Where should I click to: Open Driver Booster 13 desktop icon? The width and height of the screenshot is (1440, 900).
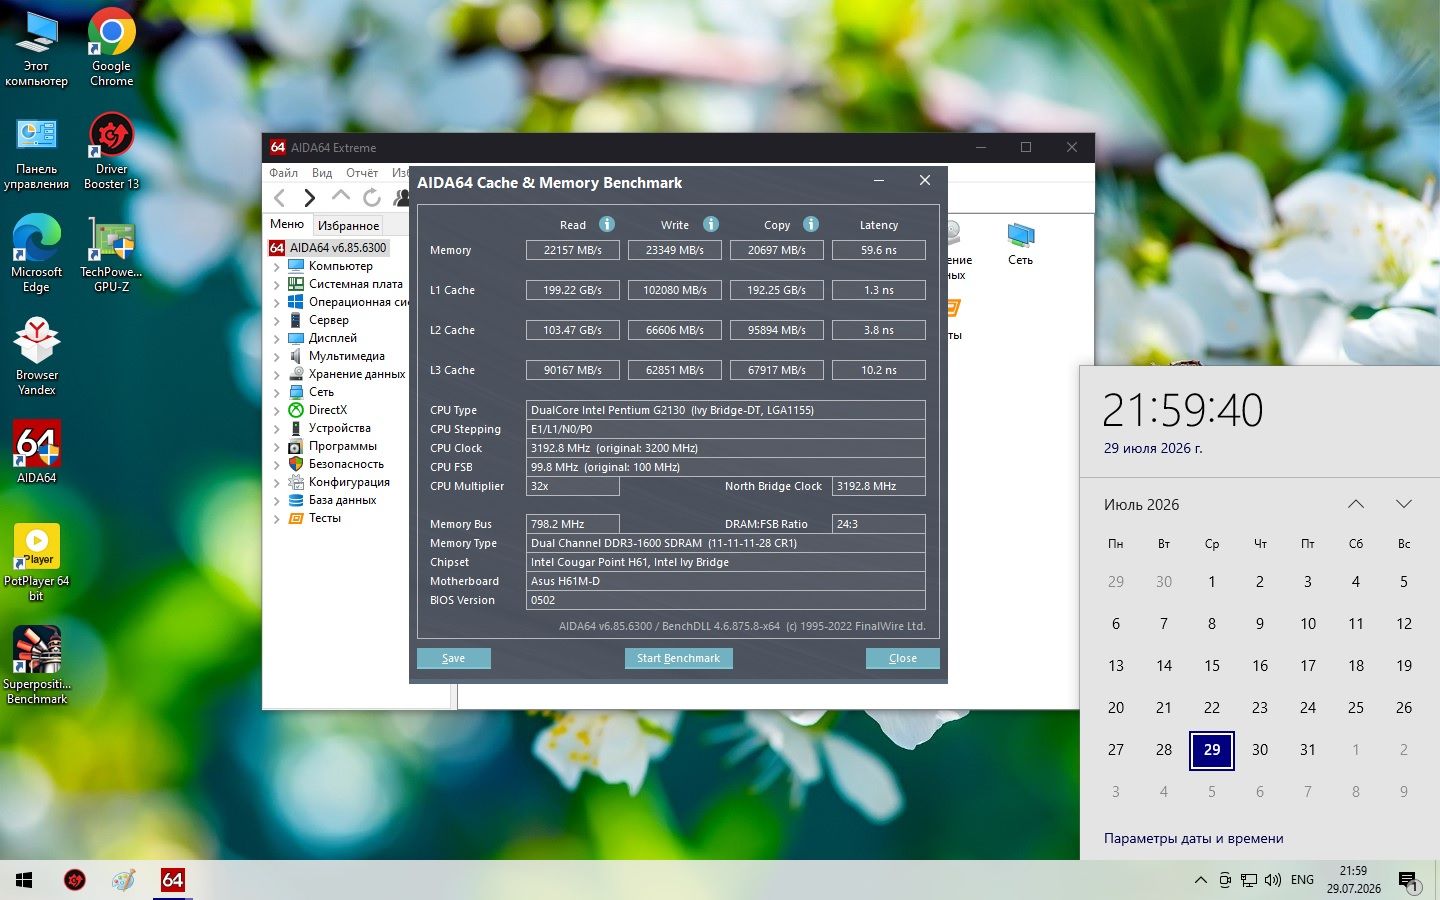coord(112,150)
